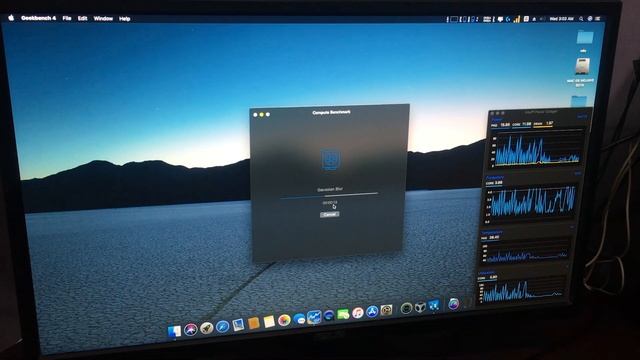
Task: Open the File menu
Action: [67, 18]
